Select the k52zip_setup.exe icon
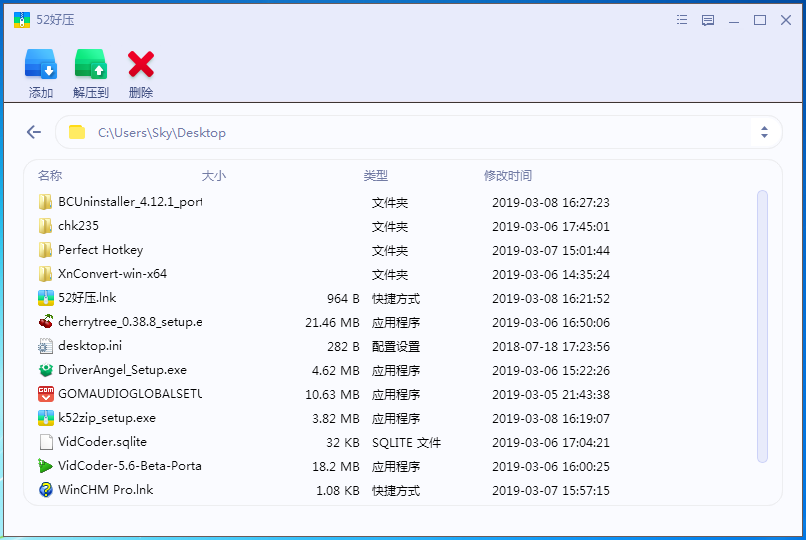 click(45, 418)
